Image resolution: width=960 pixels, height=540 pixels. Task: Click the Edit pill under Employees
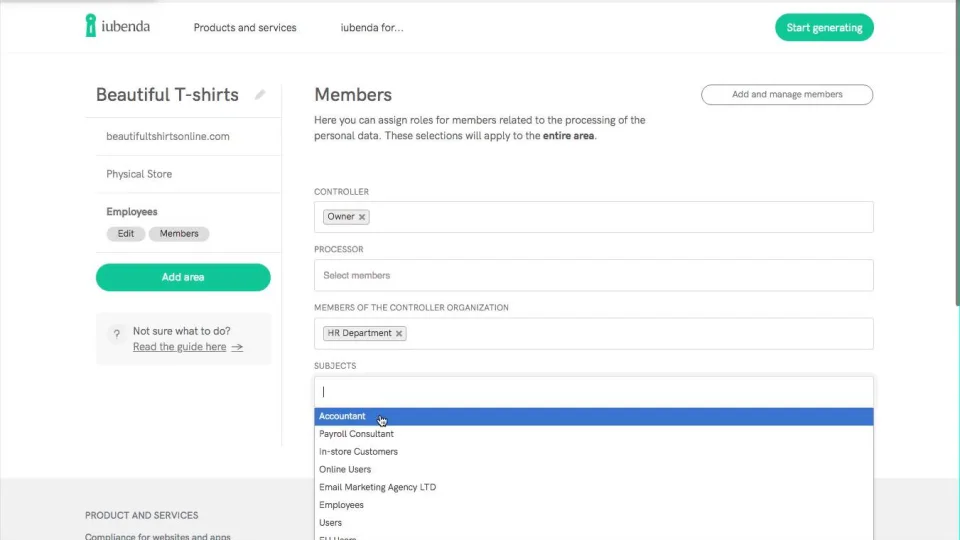[125, 234]
